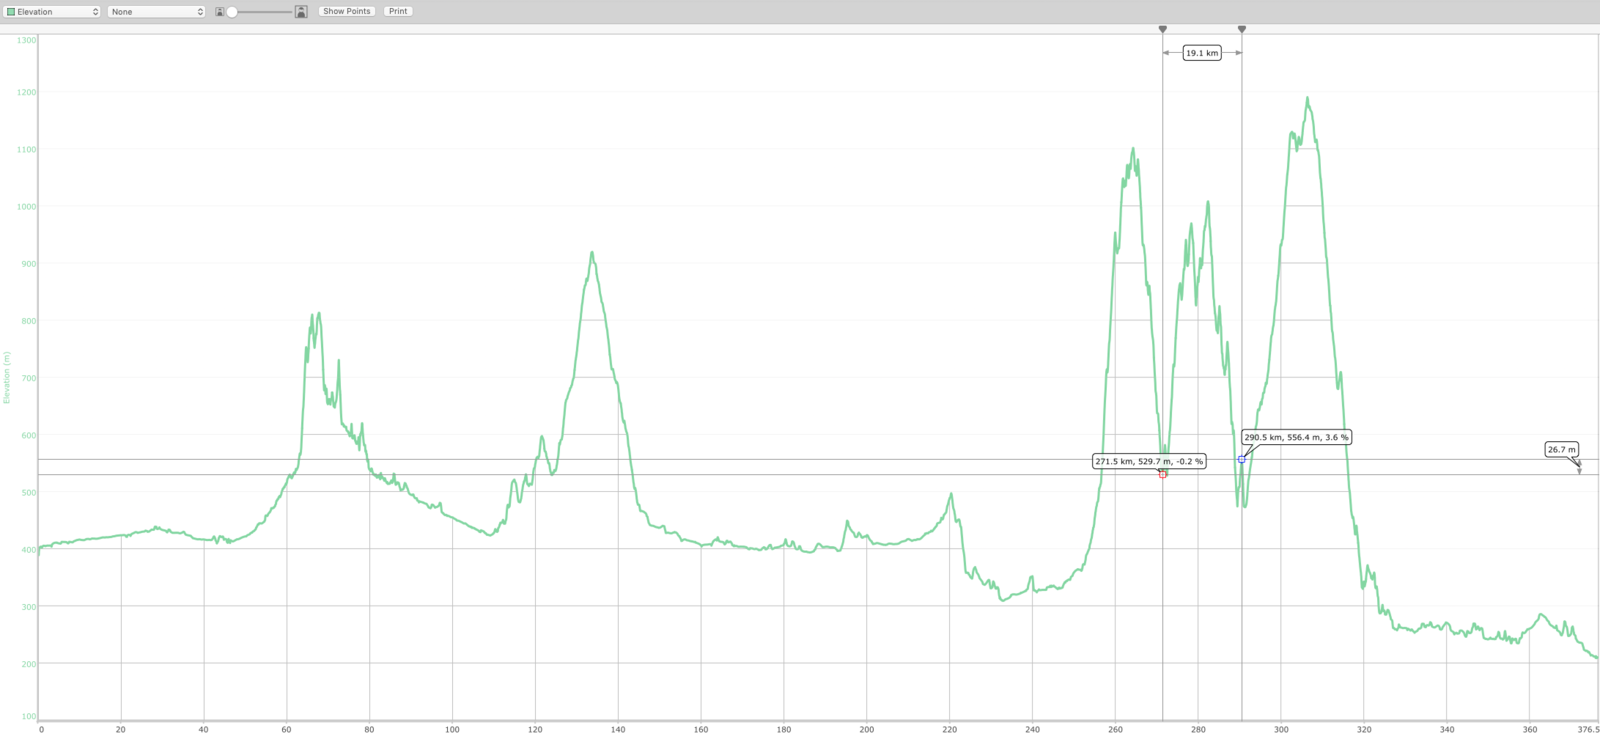Viewport: 1600px width, 739px height.
Task: Select the left range marker handle at top
Action: pyautogui.click(x=1162, y=29)
